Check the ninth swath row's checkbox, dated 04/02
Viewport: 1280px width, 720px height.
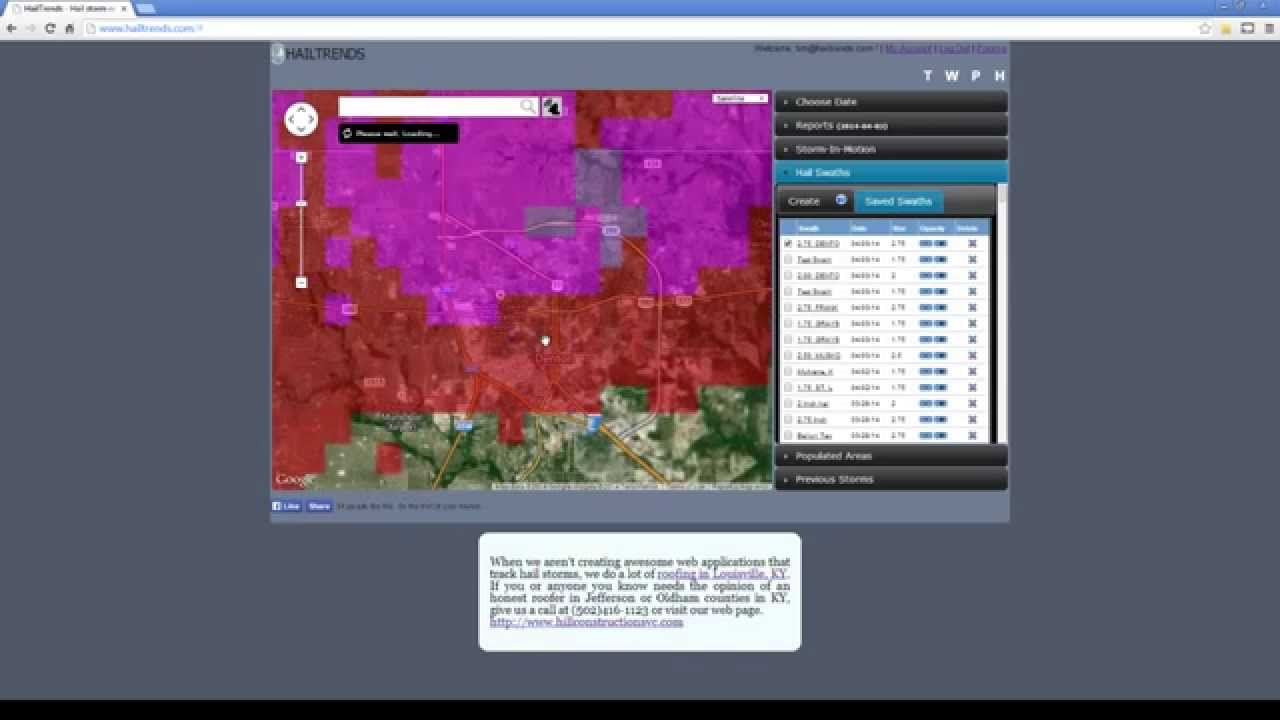click(x=788, y=372)
